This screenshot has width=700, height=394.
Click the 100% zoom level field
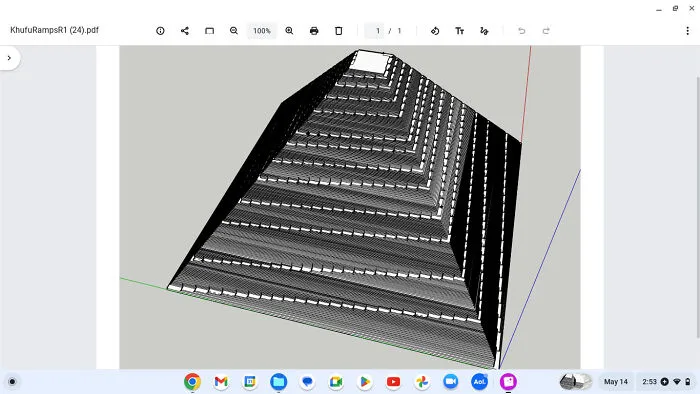point(262,31)
